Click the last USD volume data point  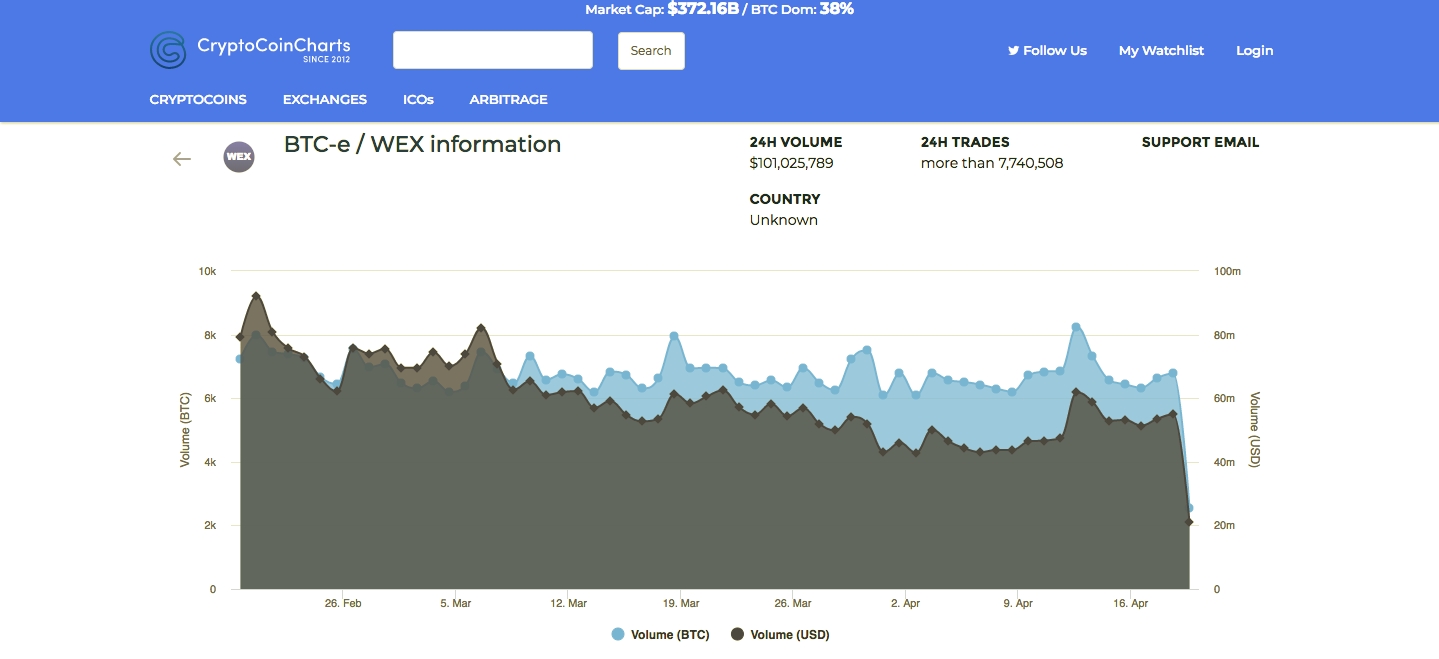(x=1189, y=522)
